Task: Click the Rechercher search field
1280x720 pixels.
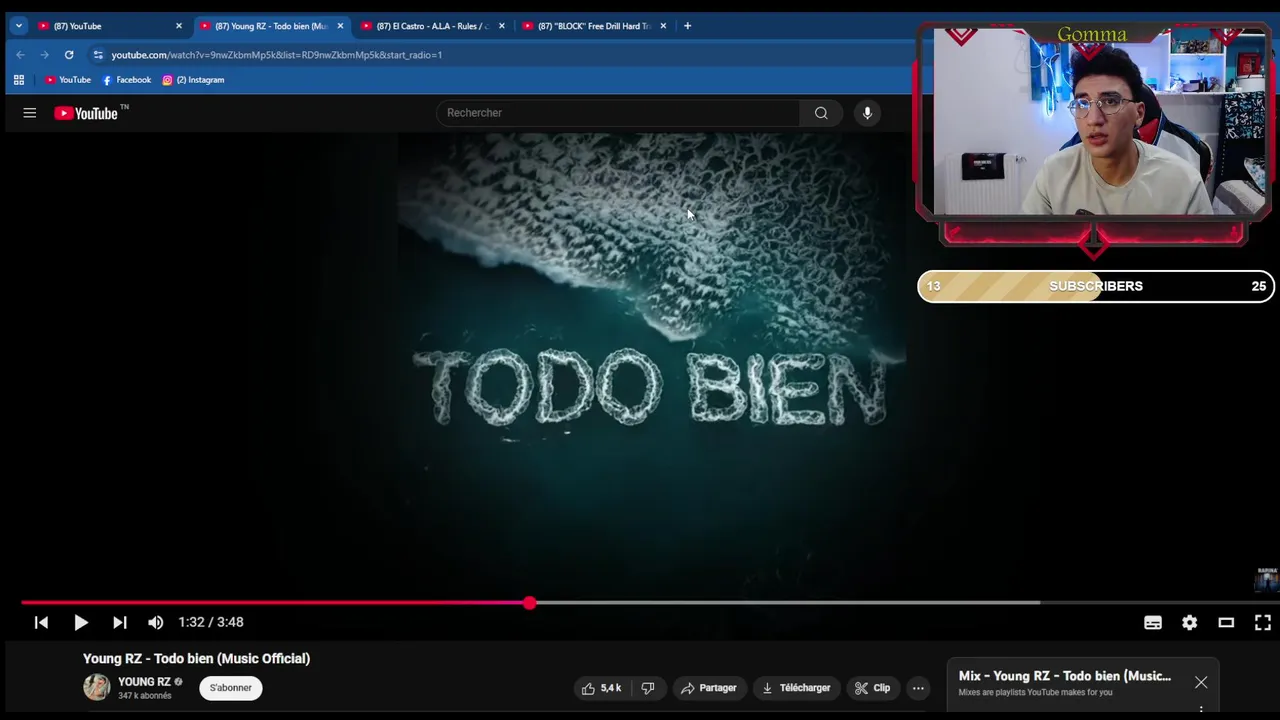Action: click(618, 113)
